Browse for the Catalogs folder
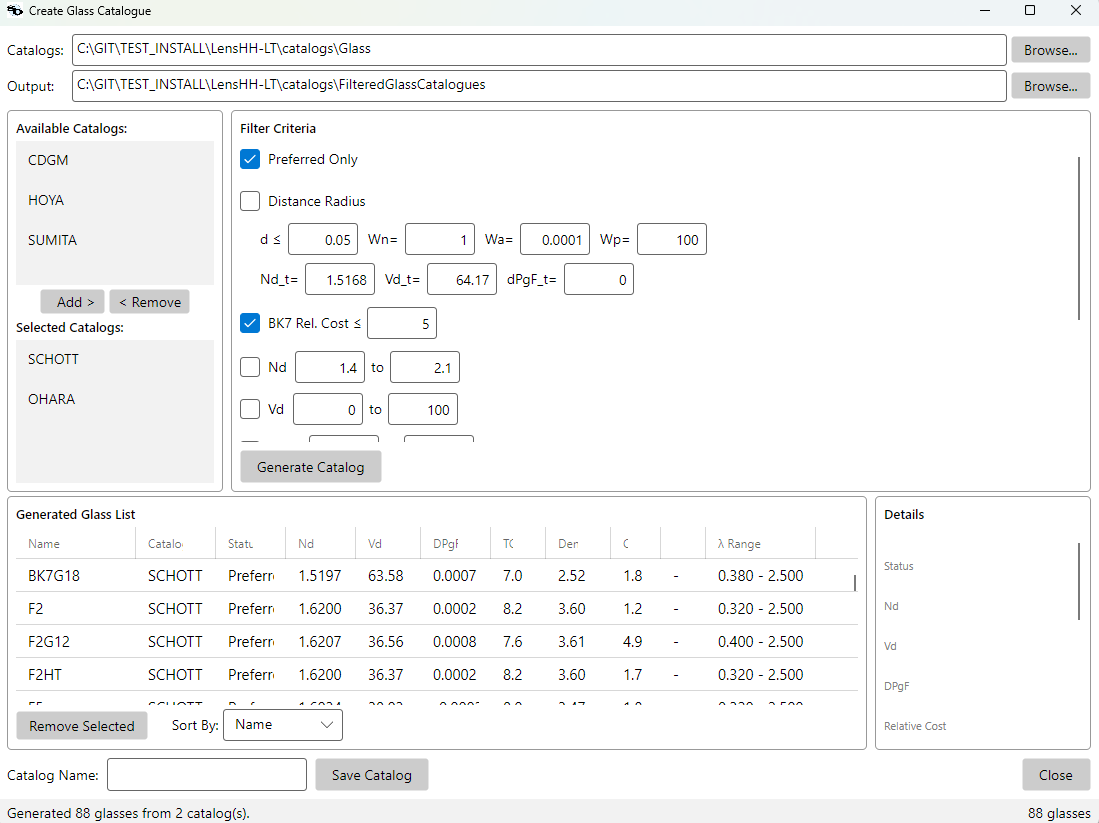Screen dimensions: 1099x823 pyautogui.click(x=1050, y=50)
